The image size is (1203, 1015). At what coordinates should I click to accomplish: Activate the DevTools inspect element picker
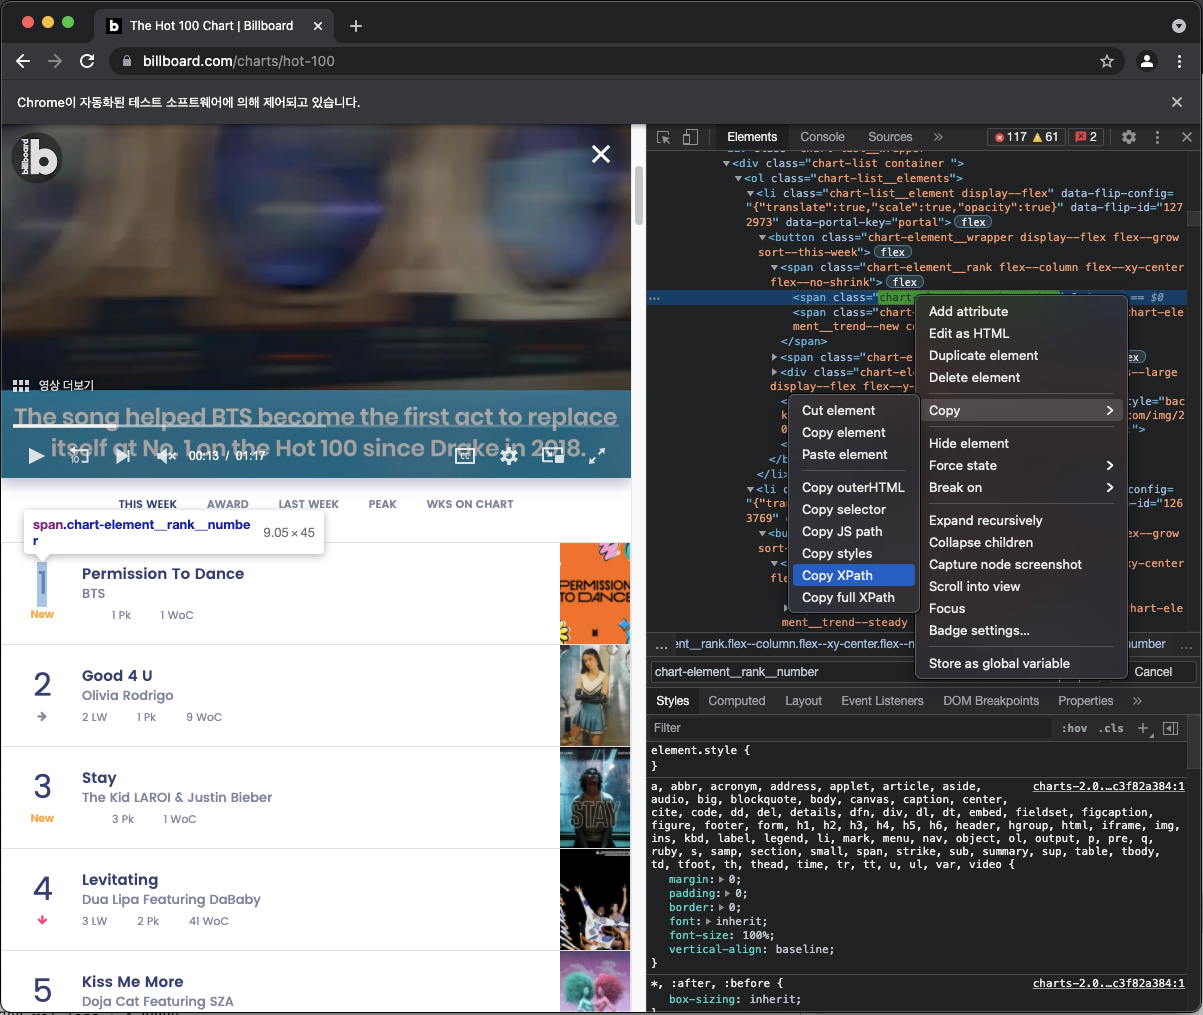click(663, 137)
